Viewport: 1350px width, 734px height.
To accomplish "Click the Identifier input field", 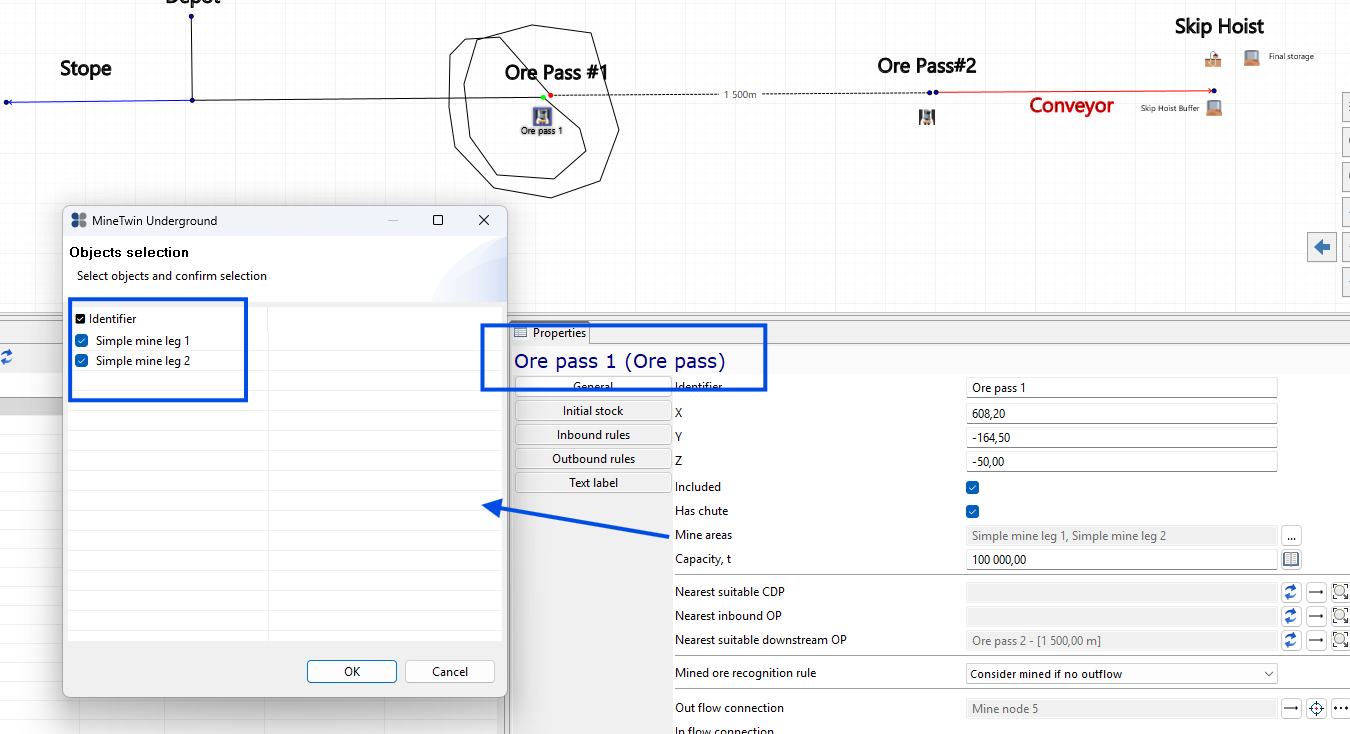I will pos(1122,388).
